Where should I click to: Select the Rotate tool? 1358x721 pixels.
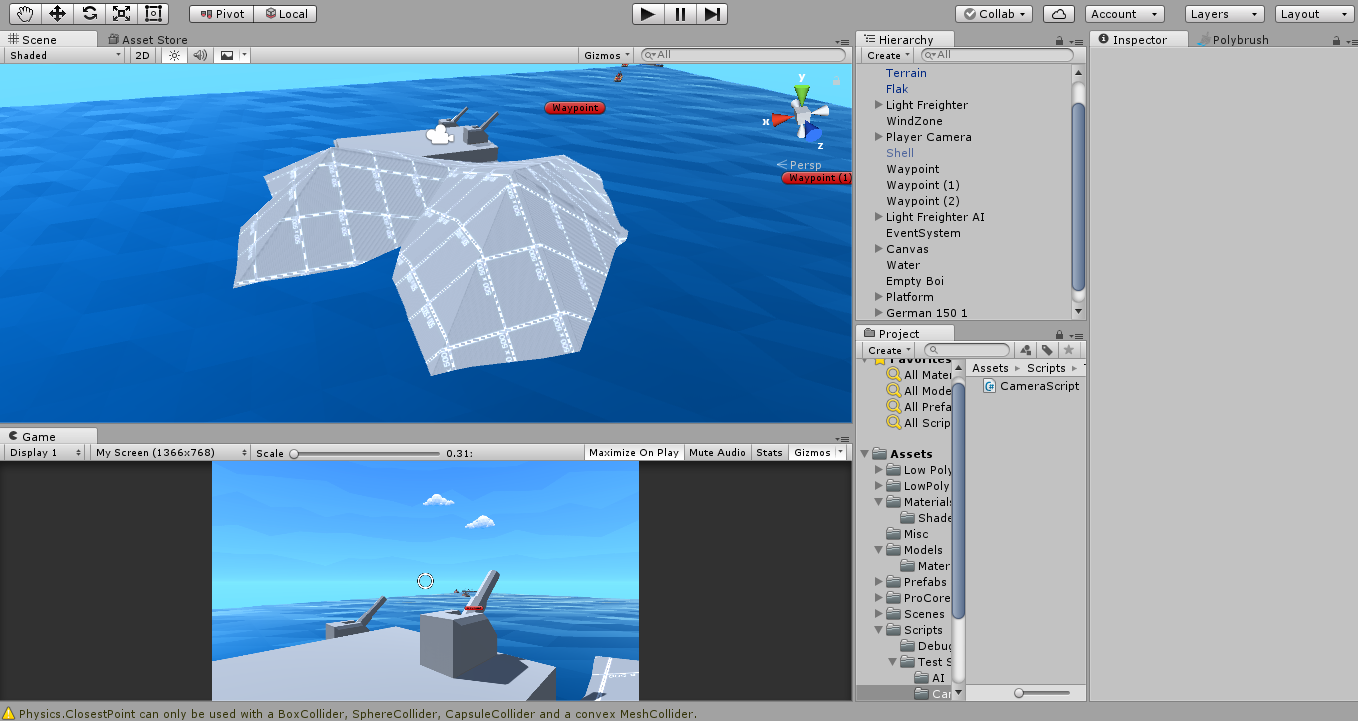click(90, 13)
